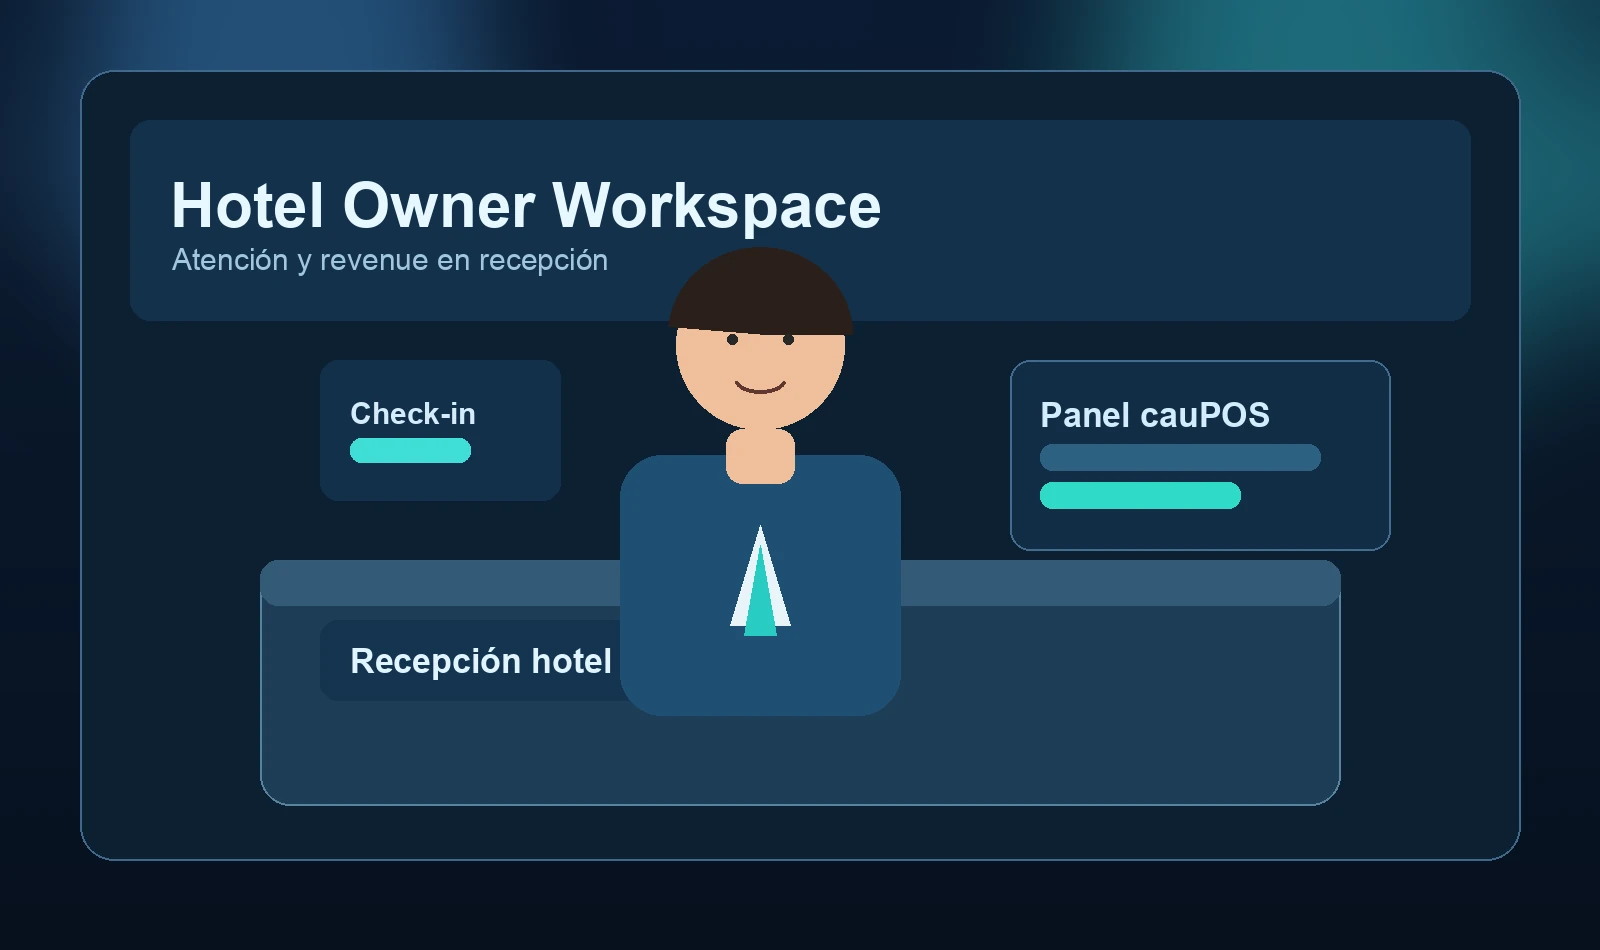1600x950 pixels.
Task: Click the desk countertop right of receptionist
Action: click(1120, 583)
